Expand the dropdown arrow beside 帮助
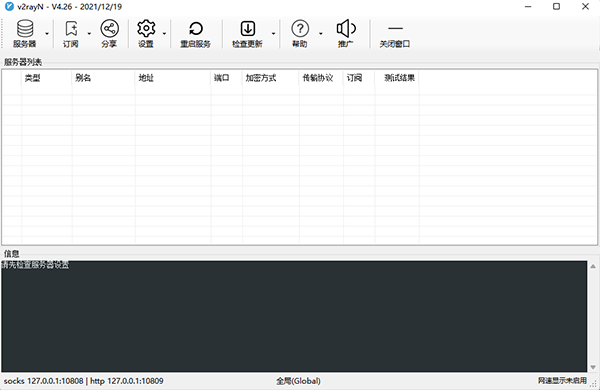Screen dimensions: 600x390 [x=321, y=34]
